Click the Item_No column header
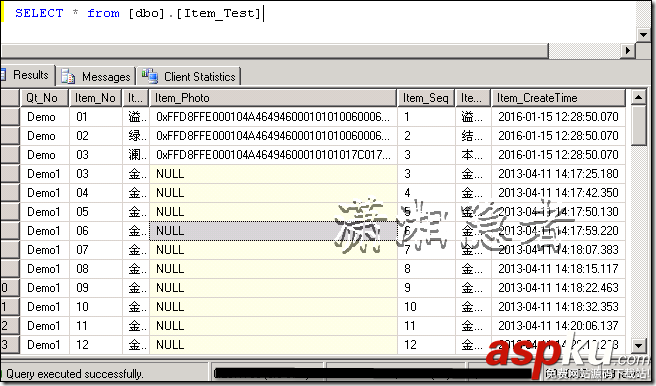The width and height of the screenshot is (656, 386). click(x=95, y=98)
